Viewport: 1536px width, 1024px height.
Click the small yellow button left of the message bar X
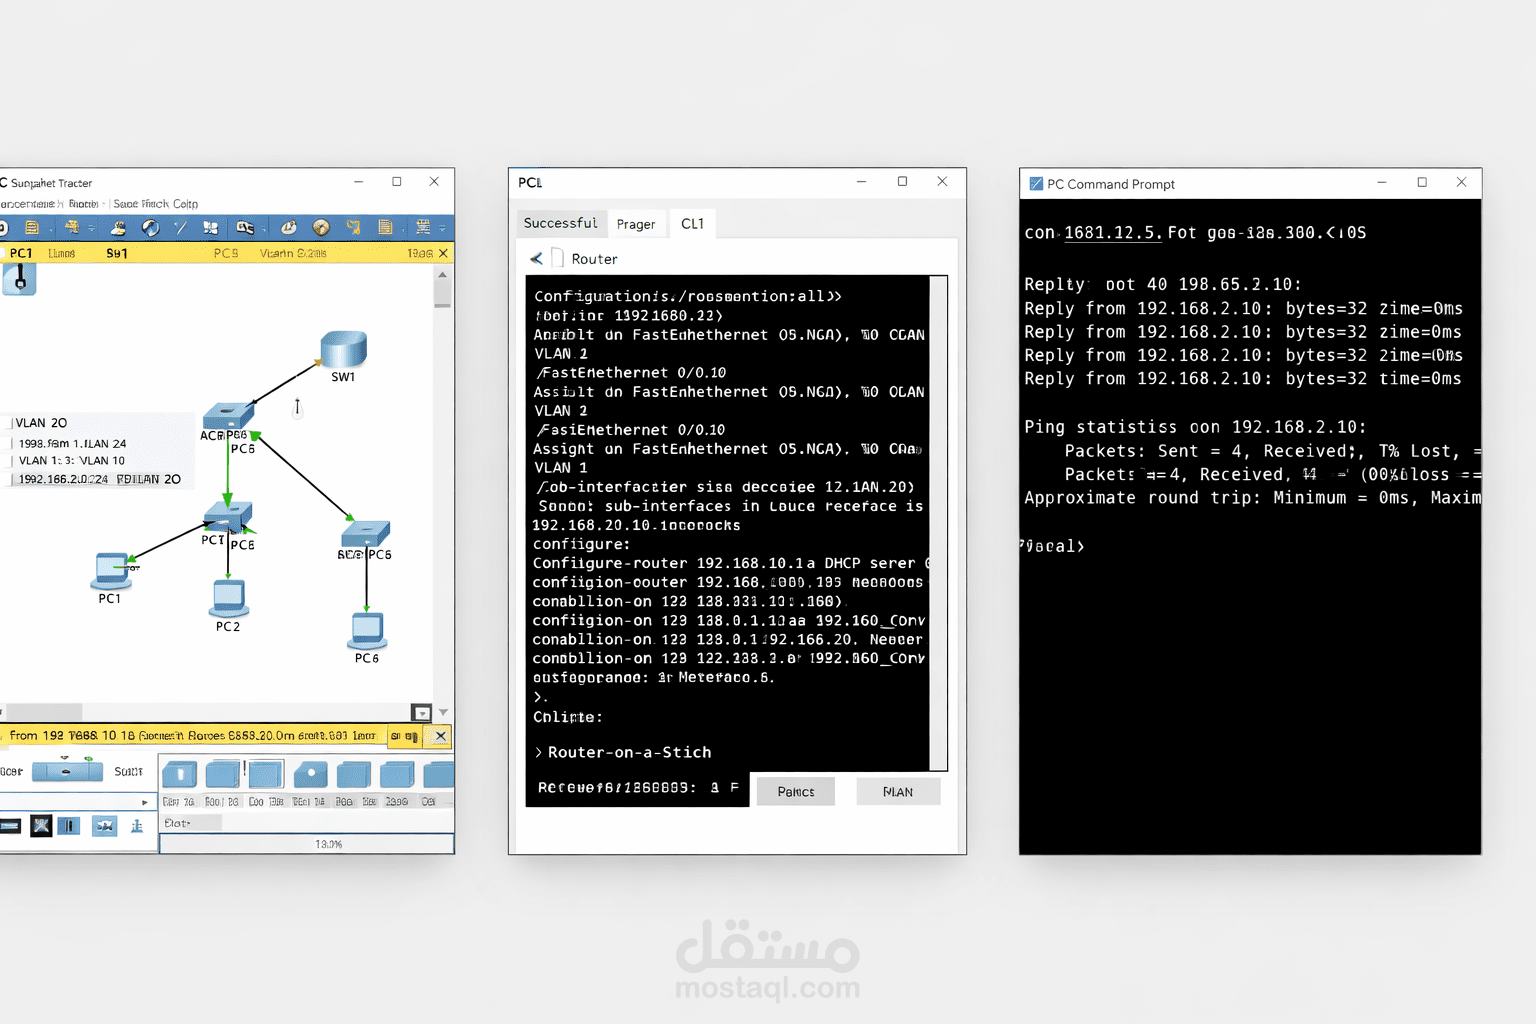(x=404, y=736)
